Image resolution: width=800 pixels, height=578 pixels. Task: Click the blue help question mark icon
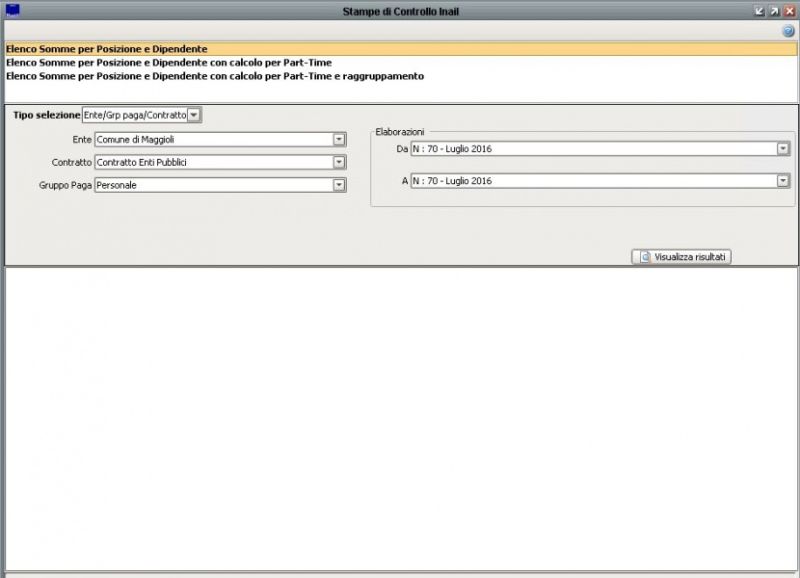pos(788,31)
